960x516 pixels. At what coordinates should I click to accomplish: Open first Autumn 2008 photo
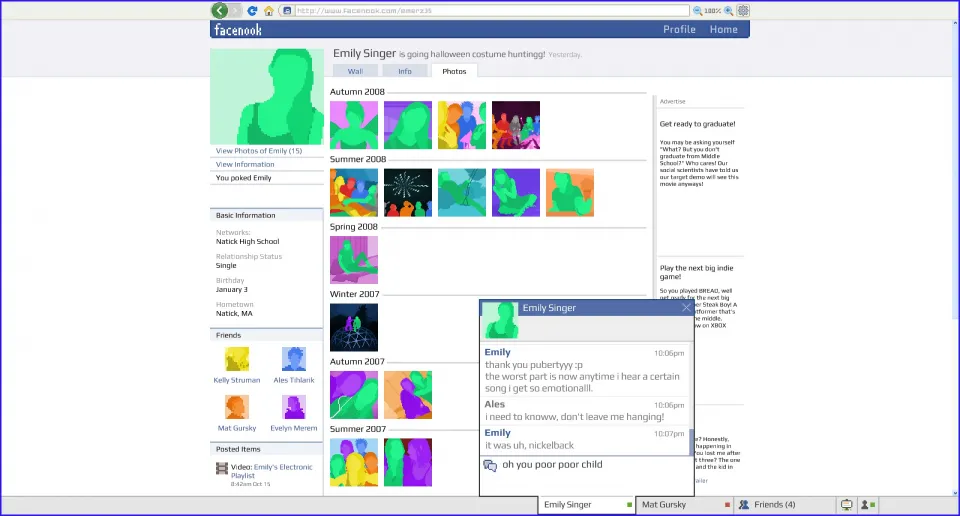coord(354,125)
